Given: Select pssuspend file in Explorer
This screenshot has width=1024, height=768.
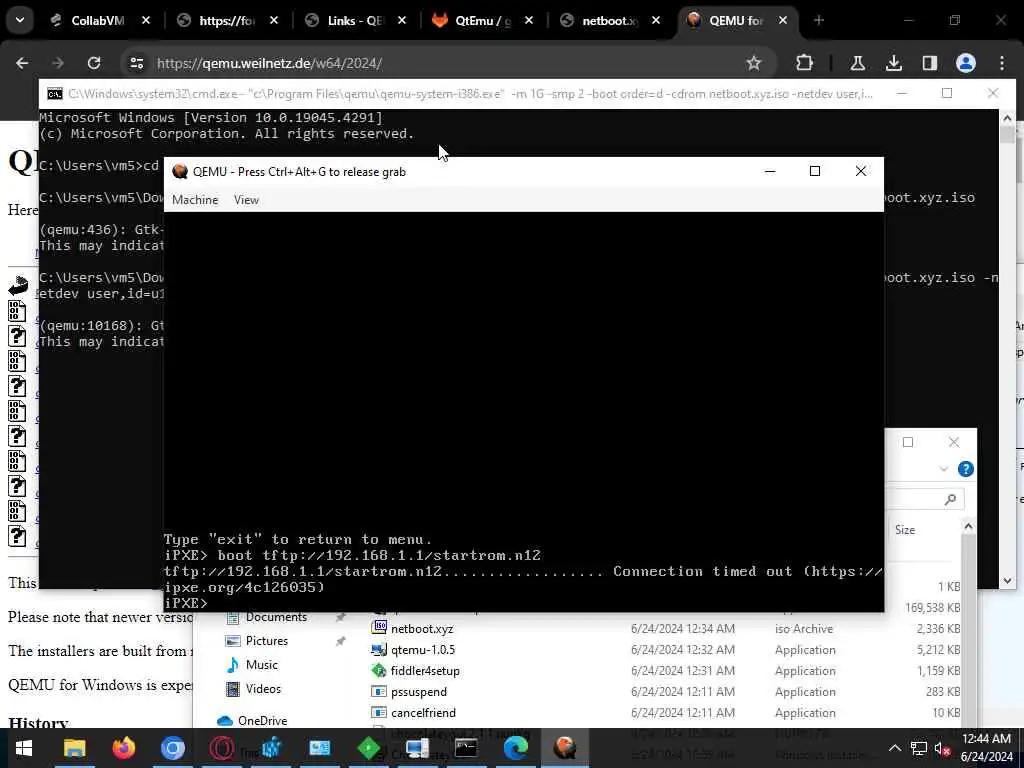Looking at the screenshot, I should 419,692.
